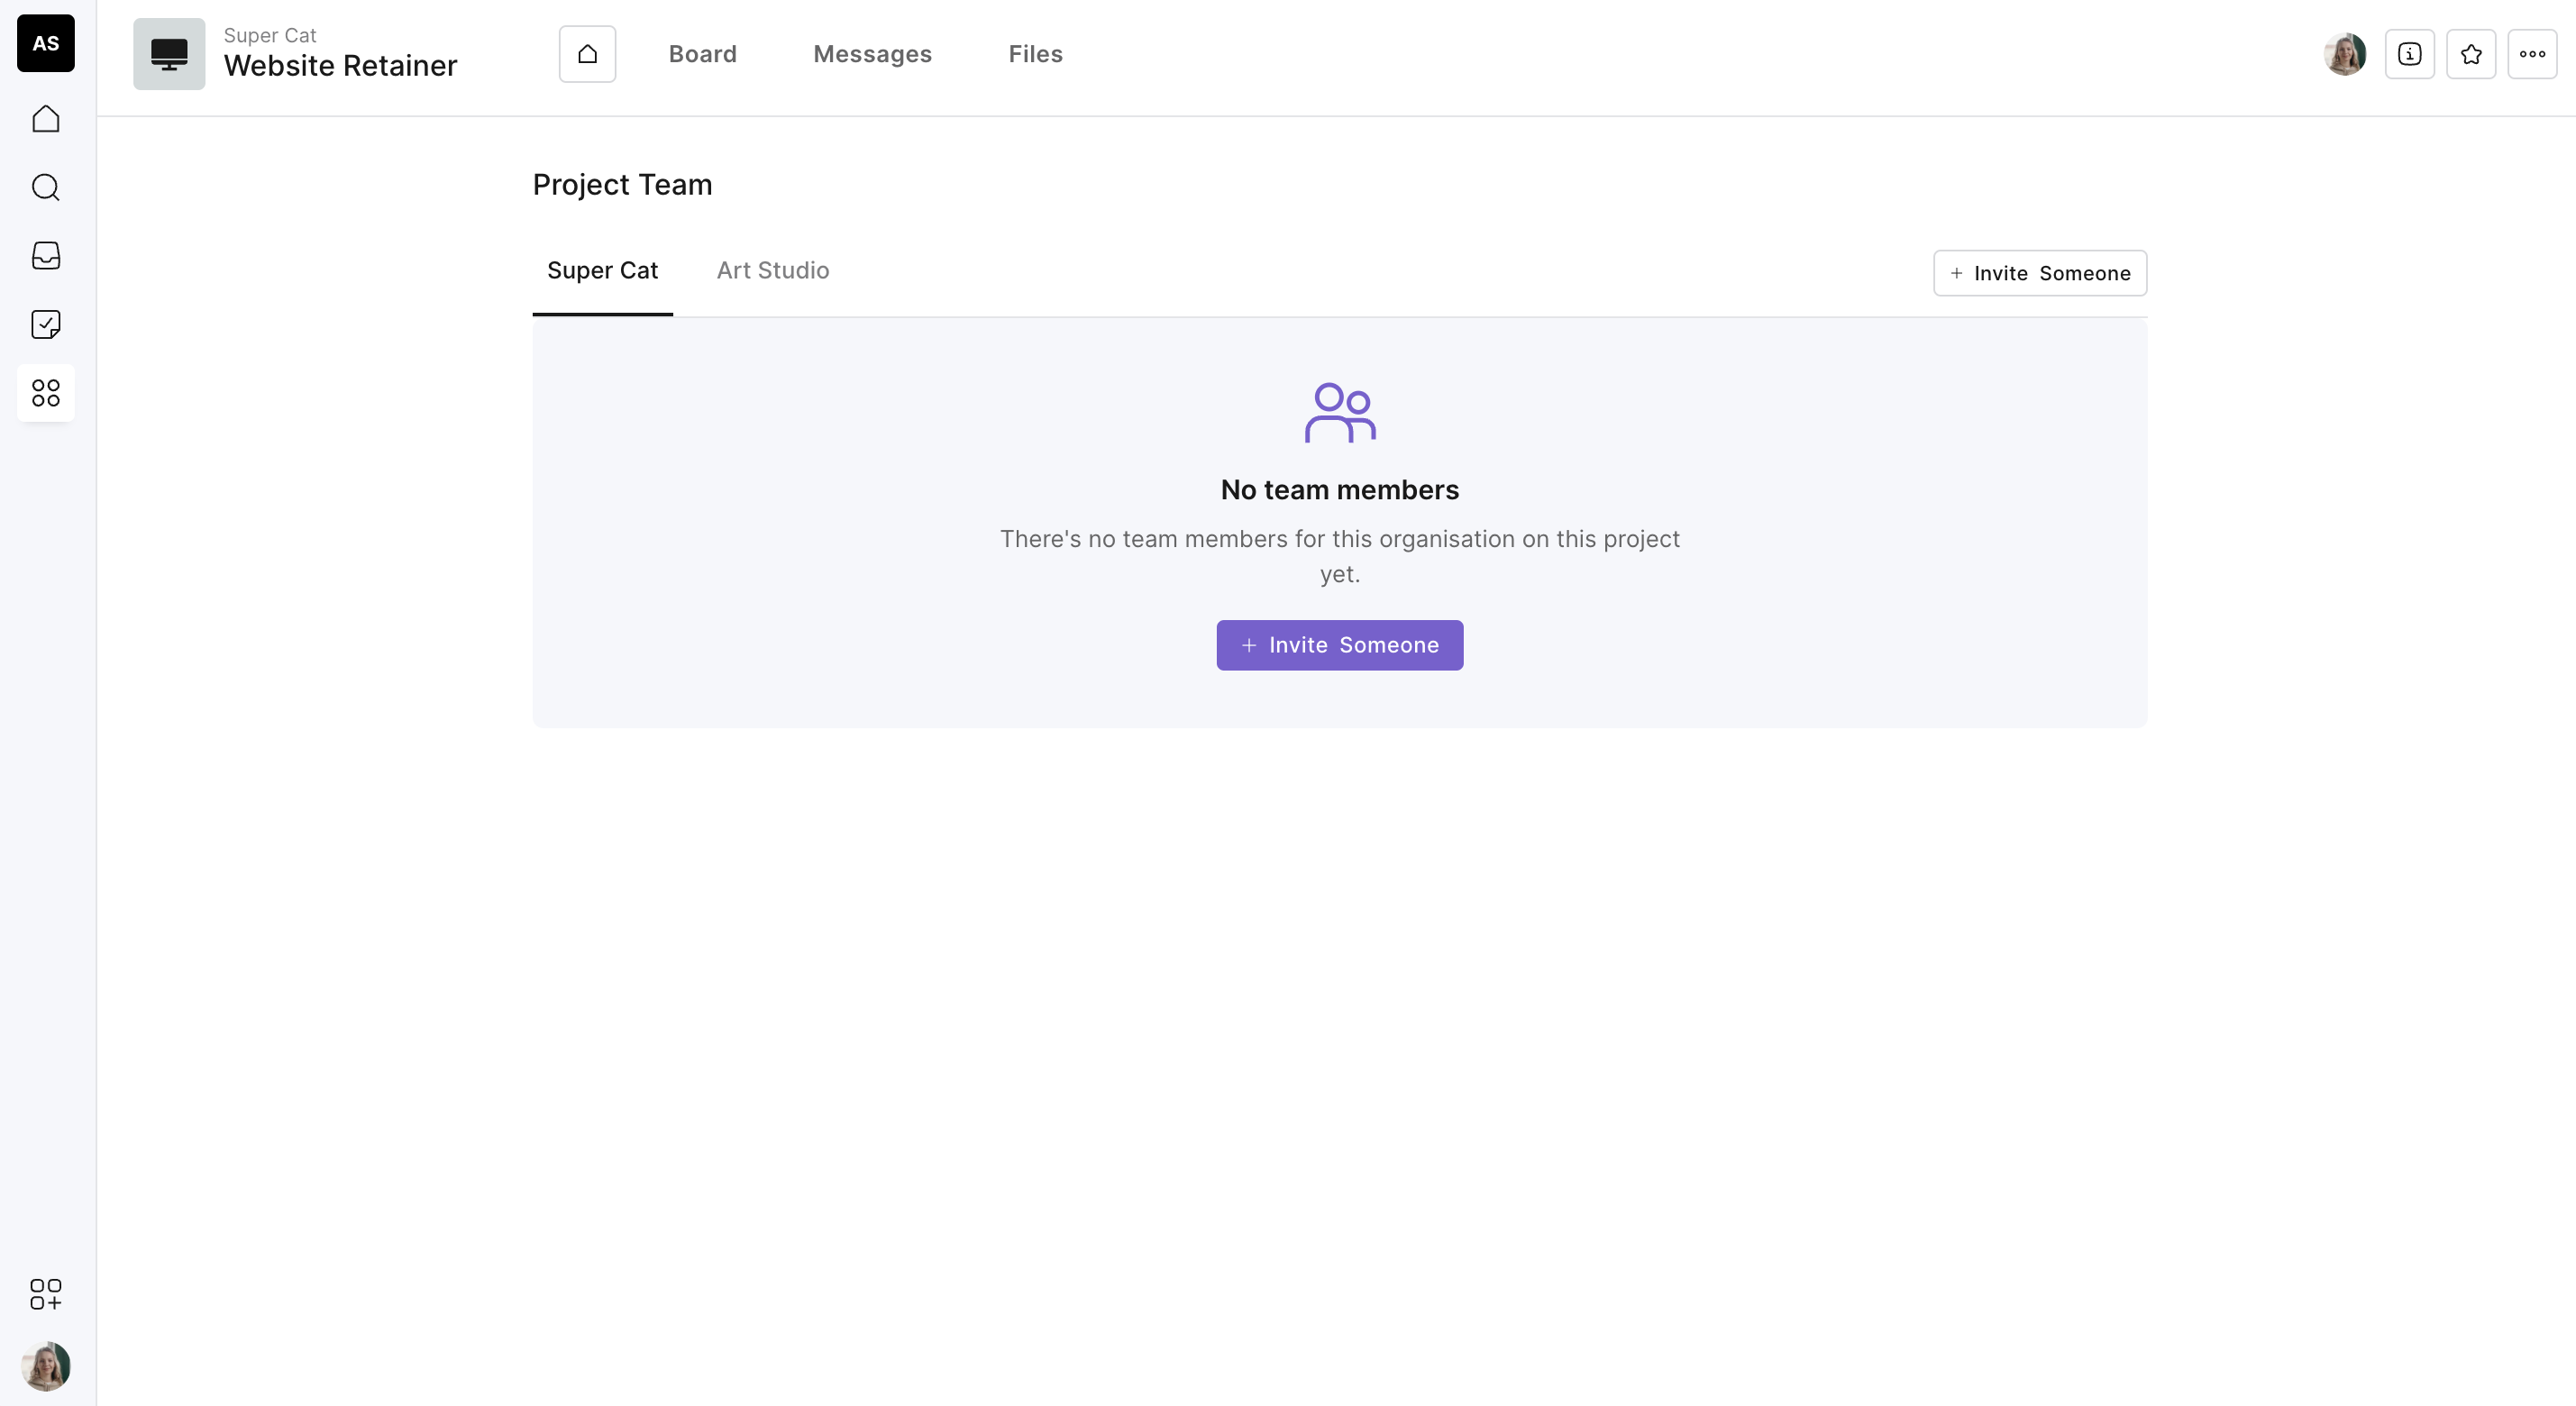Click the add apps grid-plus icon
Image resolution: width=2576 pixels, height=1406 pixels.
(46, 1293)
